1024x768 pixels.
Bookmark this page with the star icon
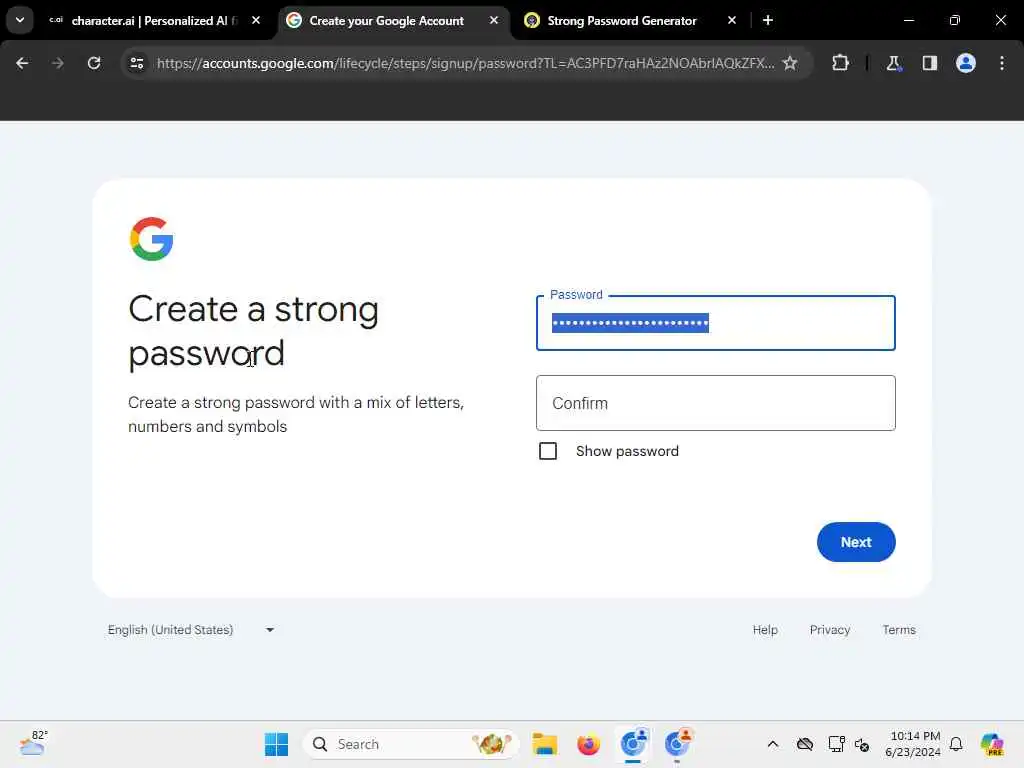pyautogui.click(x=790, y=63)
